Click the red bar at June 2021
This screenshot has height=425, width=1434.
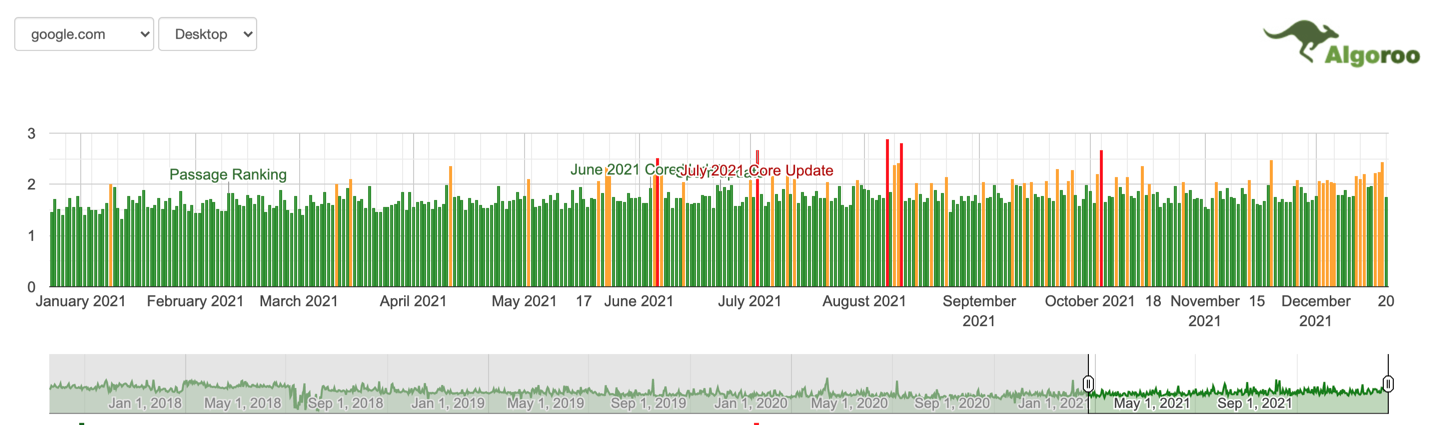(x=657, y=222)
